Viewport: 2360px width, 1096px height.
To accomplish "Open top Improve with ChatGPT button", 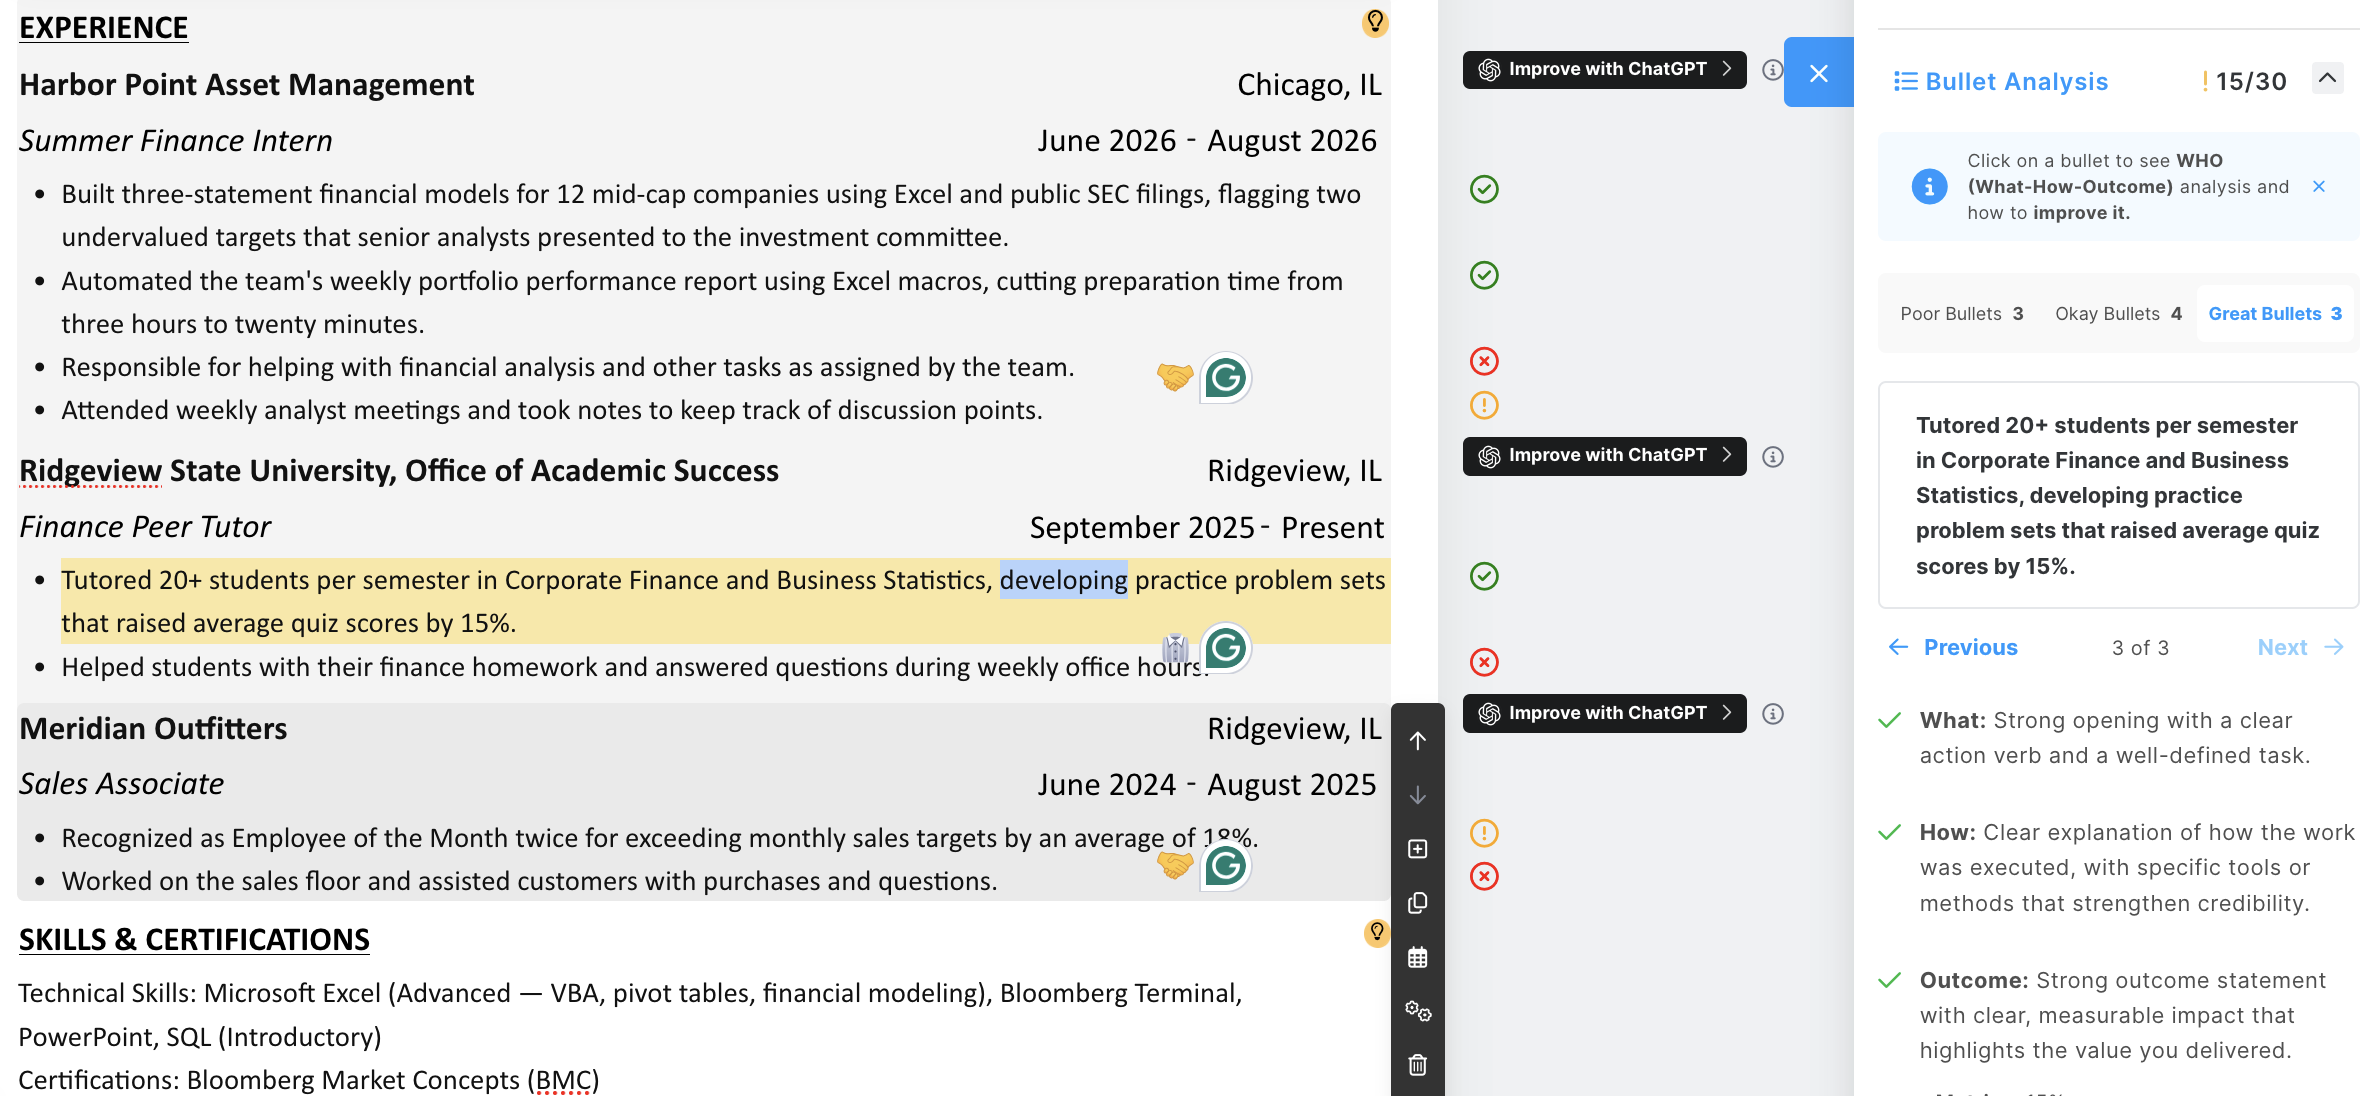I will coord(1604,70).
